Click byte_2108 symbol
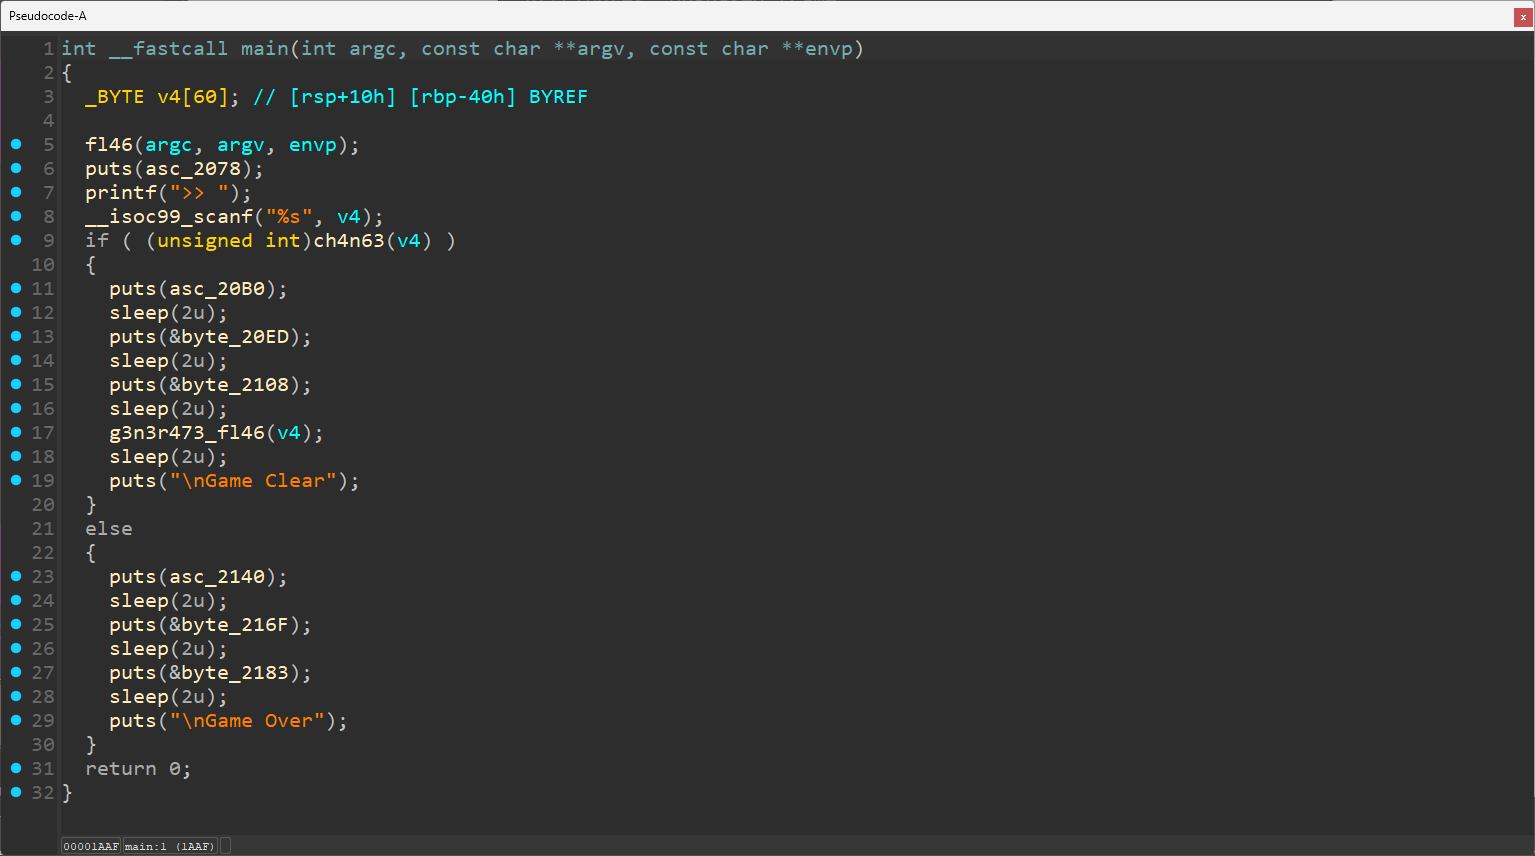1535x856 pixels. pyautogui.click(x=235, y=385)
